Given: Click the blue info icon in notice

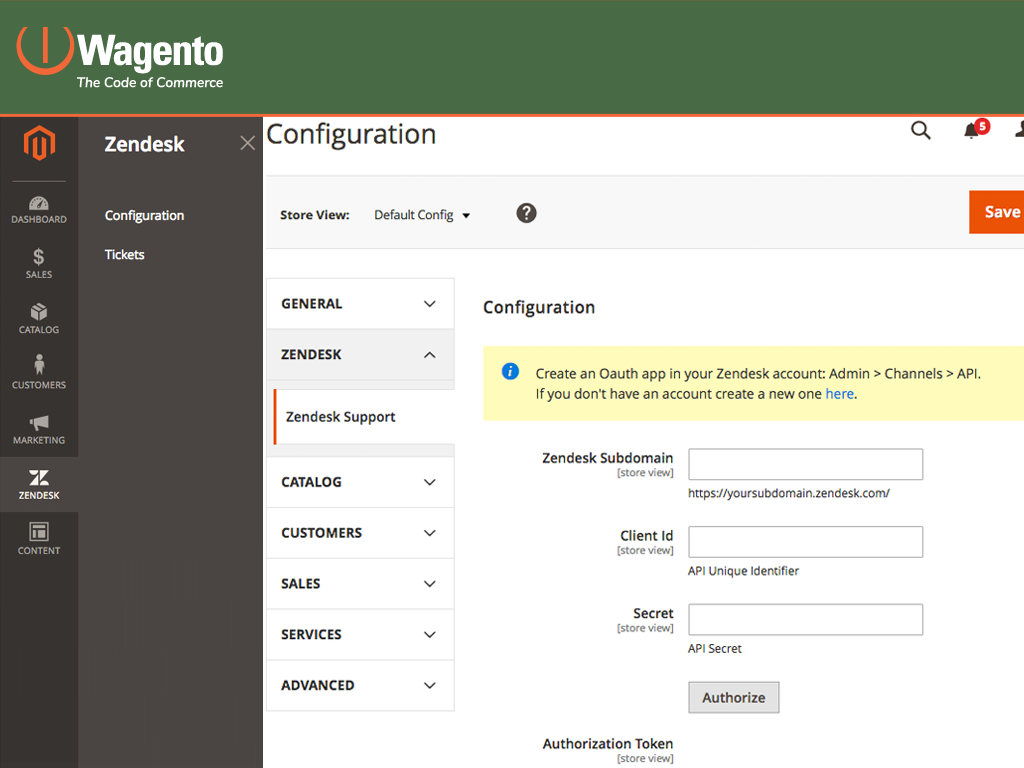Looking at the screenshot, I should click(x=510, y=372).
